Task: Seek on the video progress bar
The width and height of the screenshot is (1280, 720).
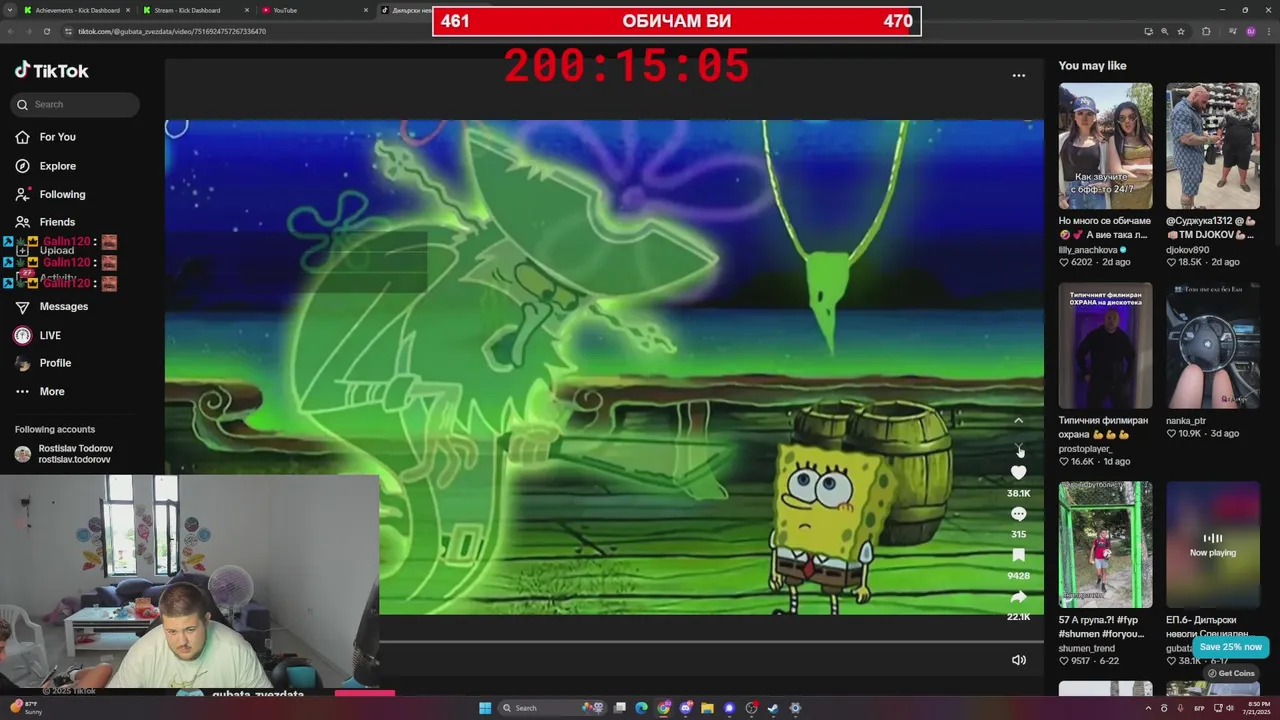Action: [x=712, y=642]
